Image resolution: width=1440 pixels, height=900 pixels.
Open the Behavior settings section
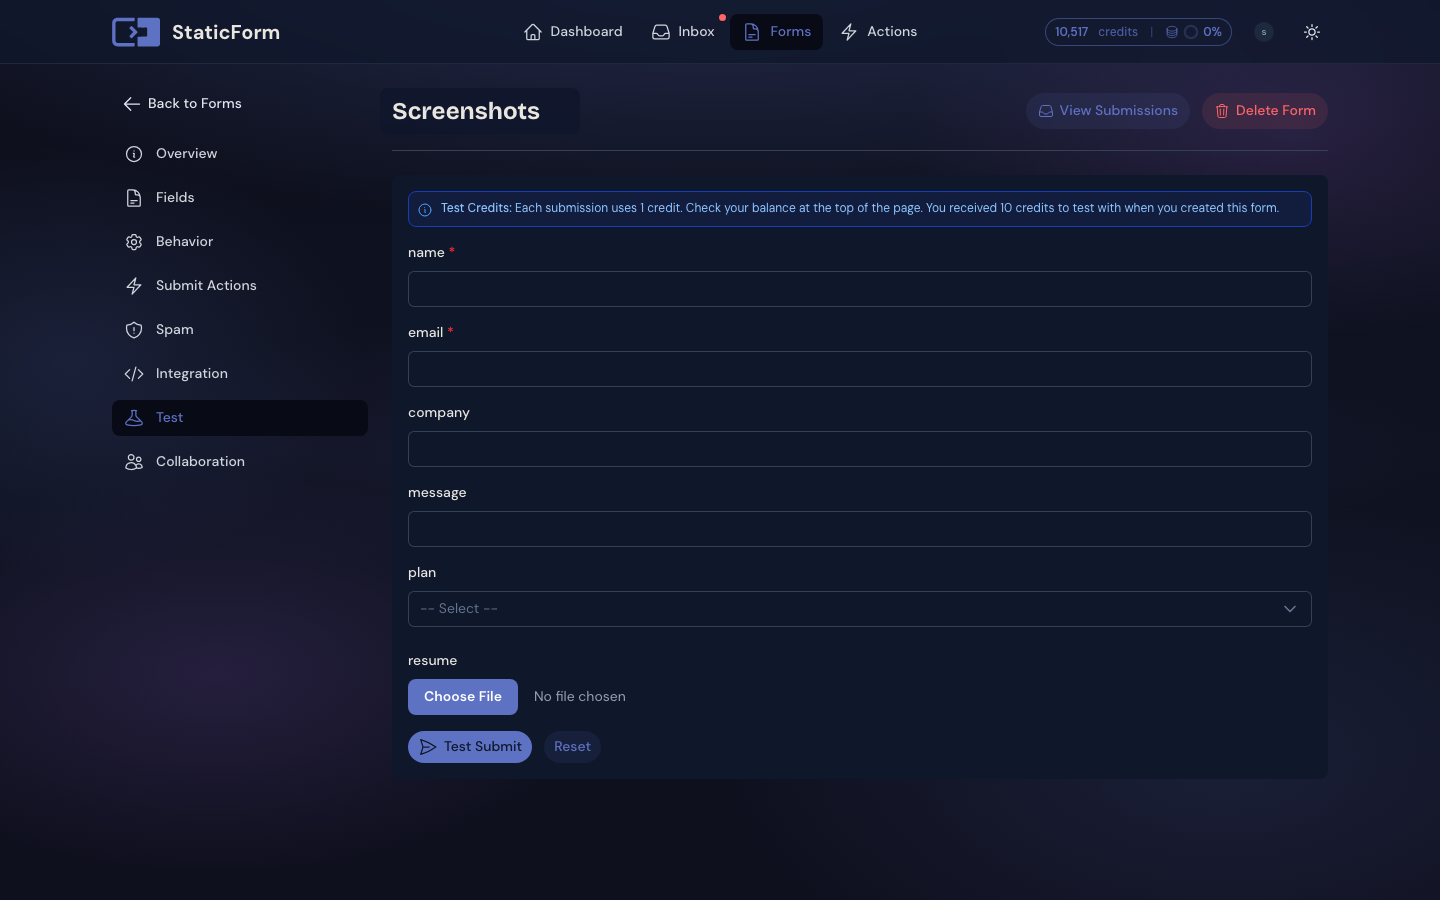coord(240,242)
